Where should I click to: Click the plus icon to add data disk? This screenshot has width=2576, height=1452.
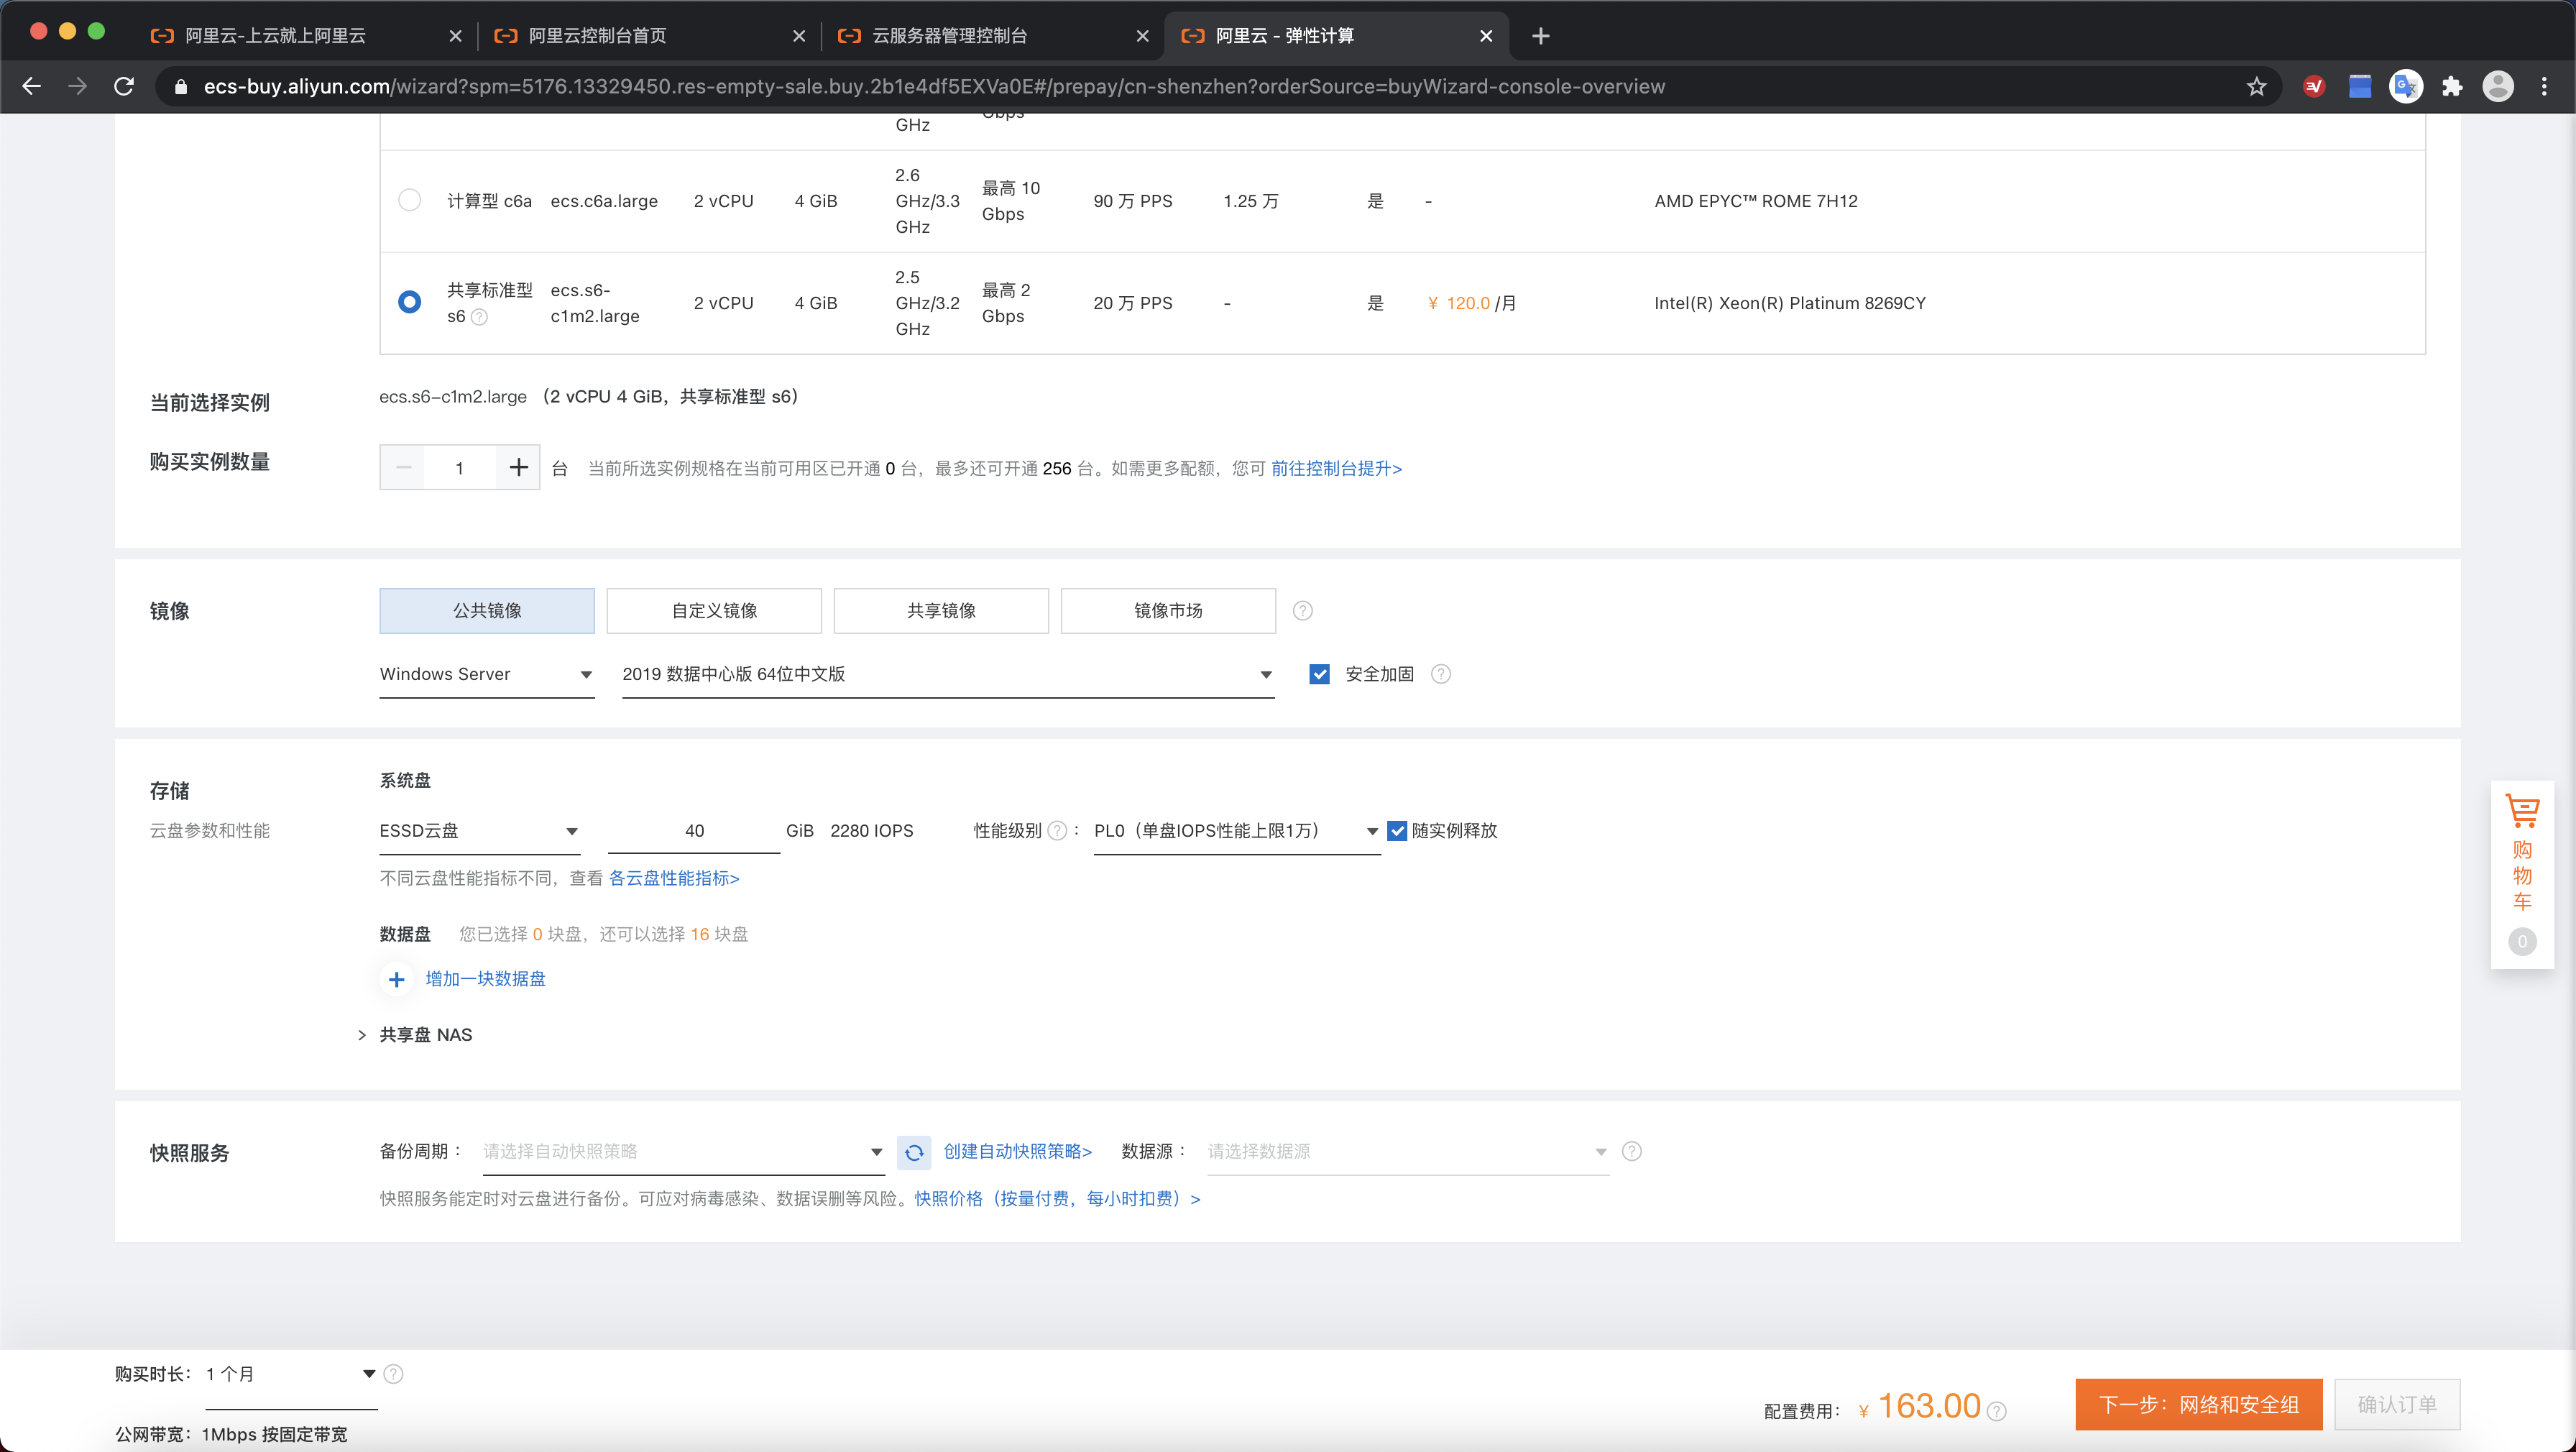(397, 979)
